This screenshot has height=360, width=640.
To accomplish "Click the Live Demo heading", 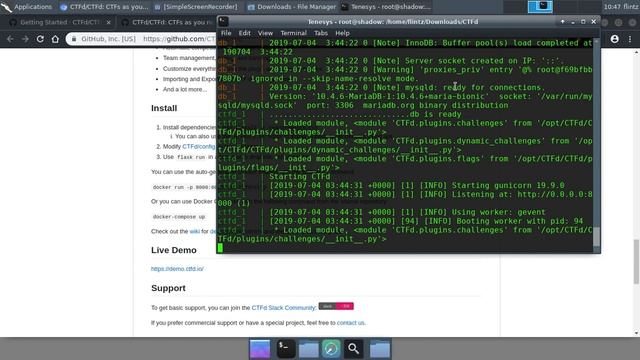I will point(174,250).
